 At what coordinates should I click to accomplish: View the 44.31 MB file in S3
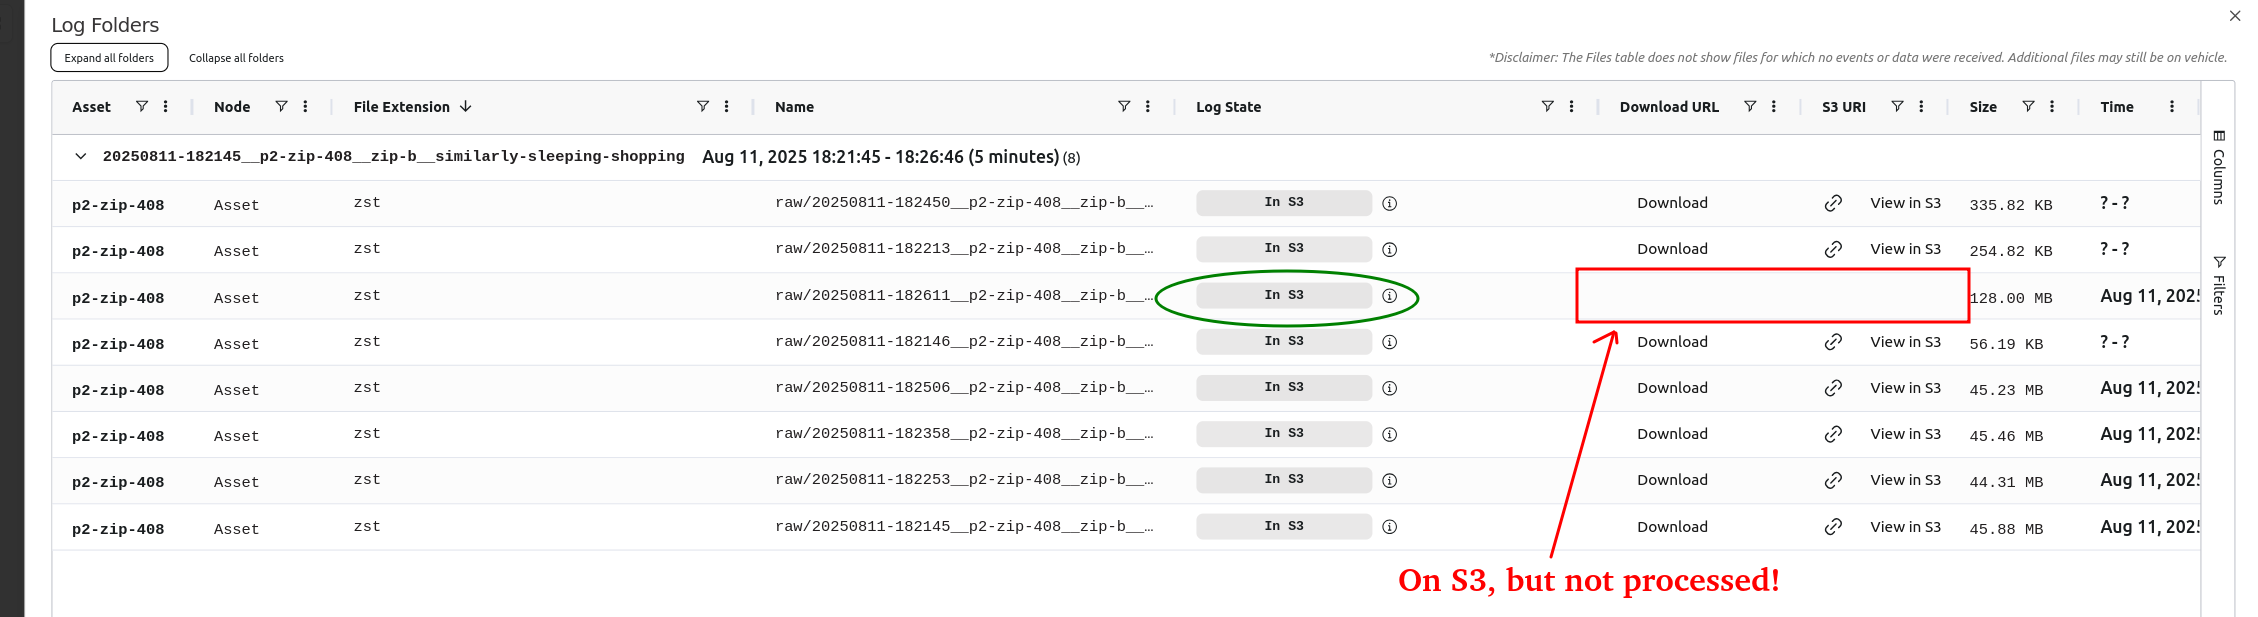click(1905, 480)
